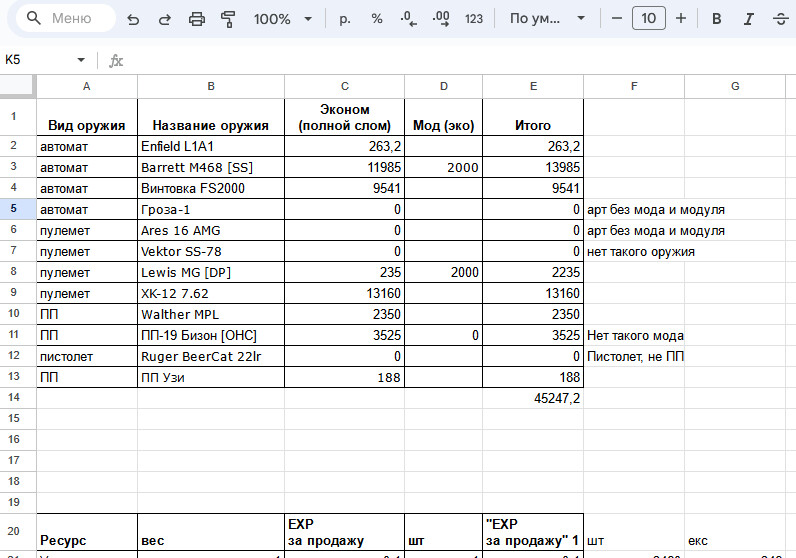Select cell 'Гроза-1'
The height and width of the screenshot is (558, 796).
(x=211, y=209)
